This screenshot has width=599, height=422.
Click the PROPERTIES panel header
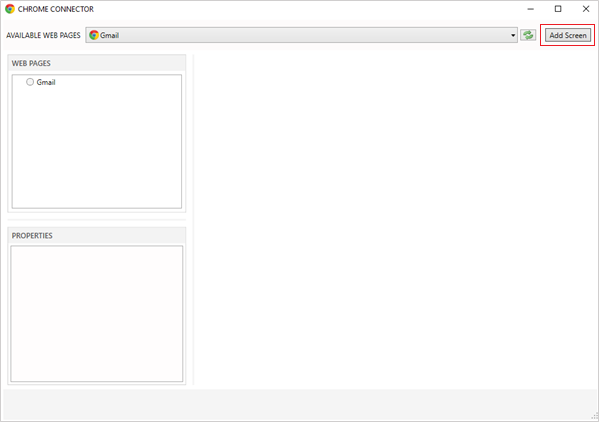(97, 236)
